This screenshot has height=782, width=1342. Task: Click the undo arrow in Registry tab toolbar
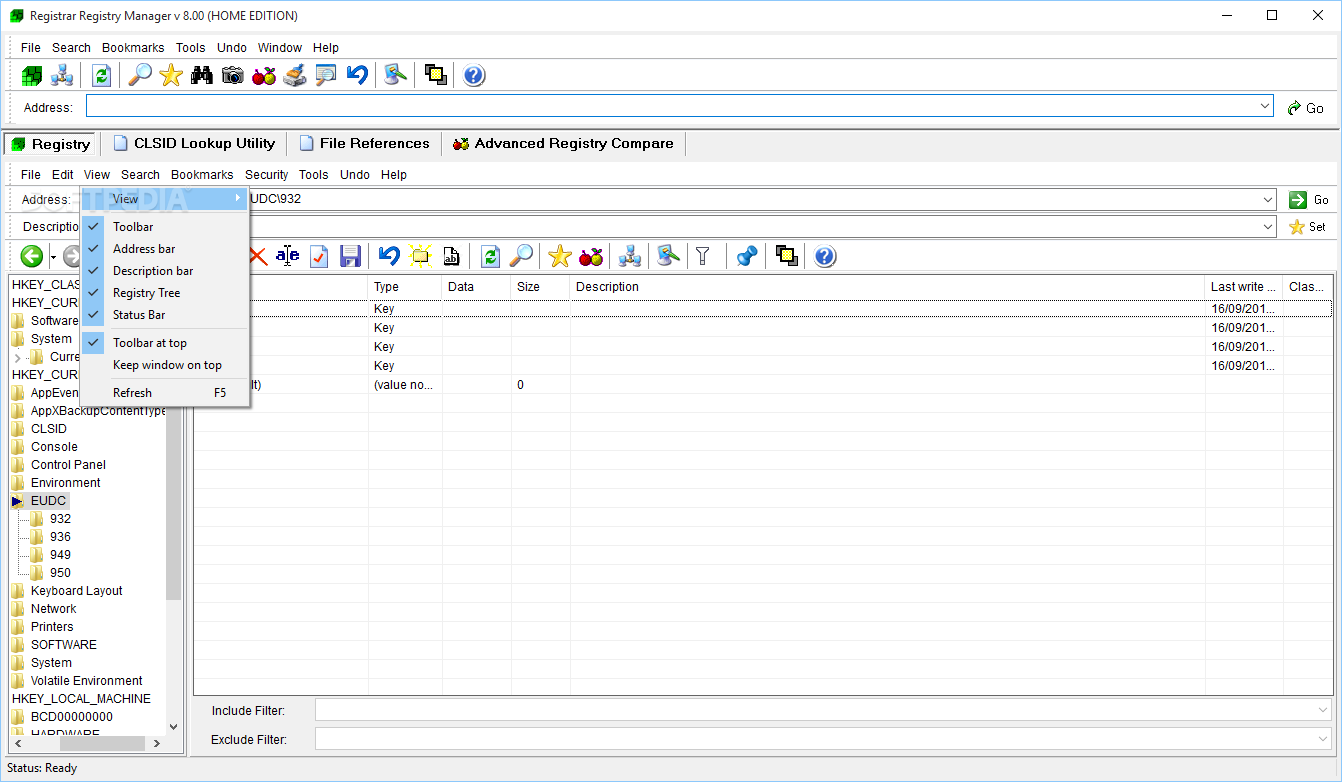point(389,257)
